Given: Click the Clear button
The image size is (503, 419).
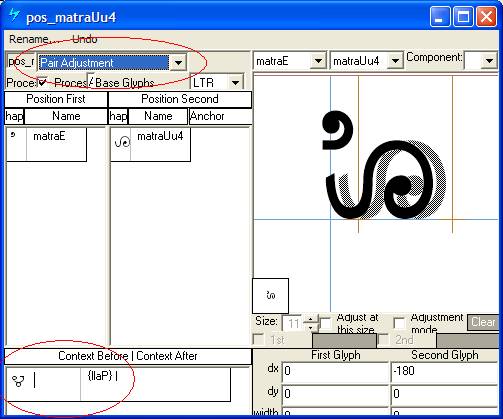Looking at the screenshot, I should pos(483,322).
